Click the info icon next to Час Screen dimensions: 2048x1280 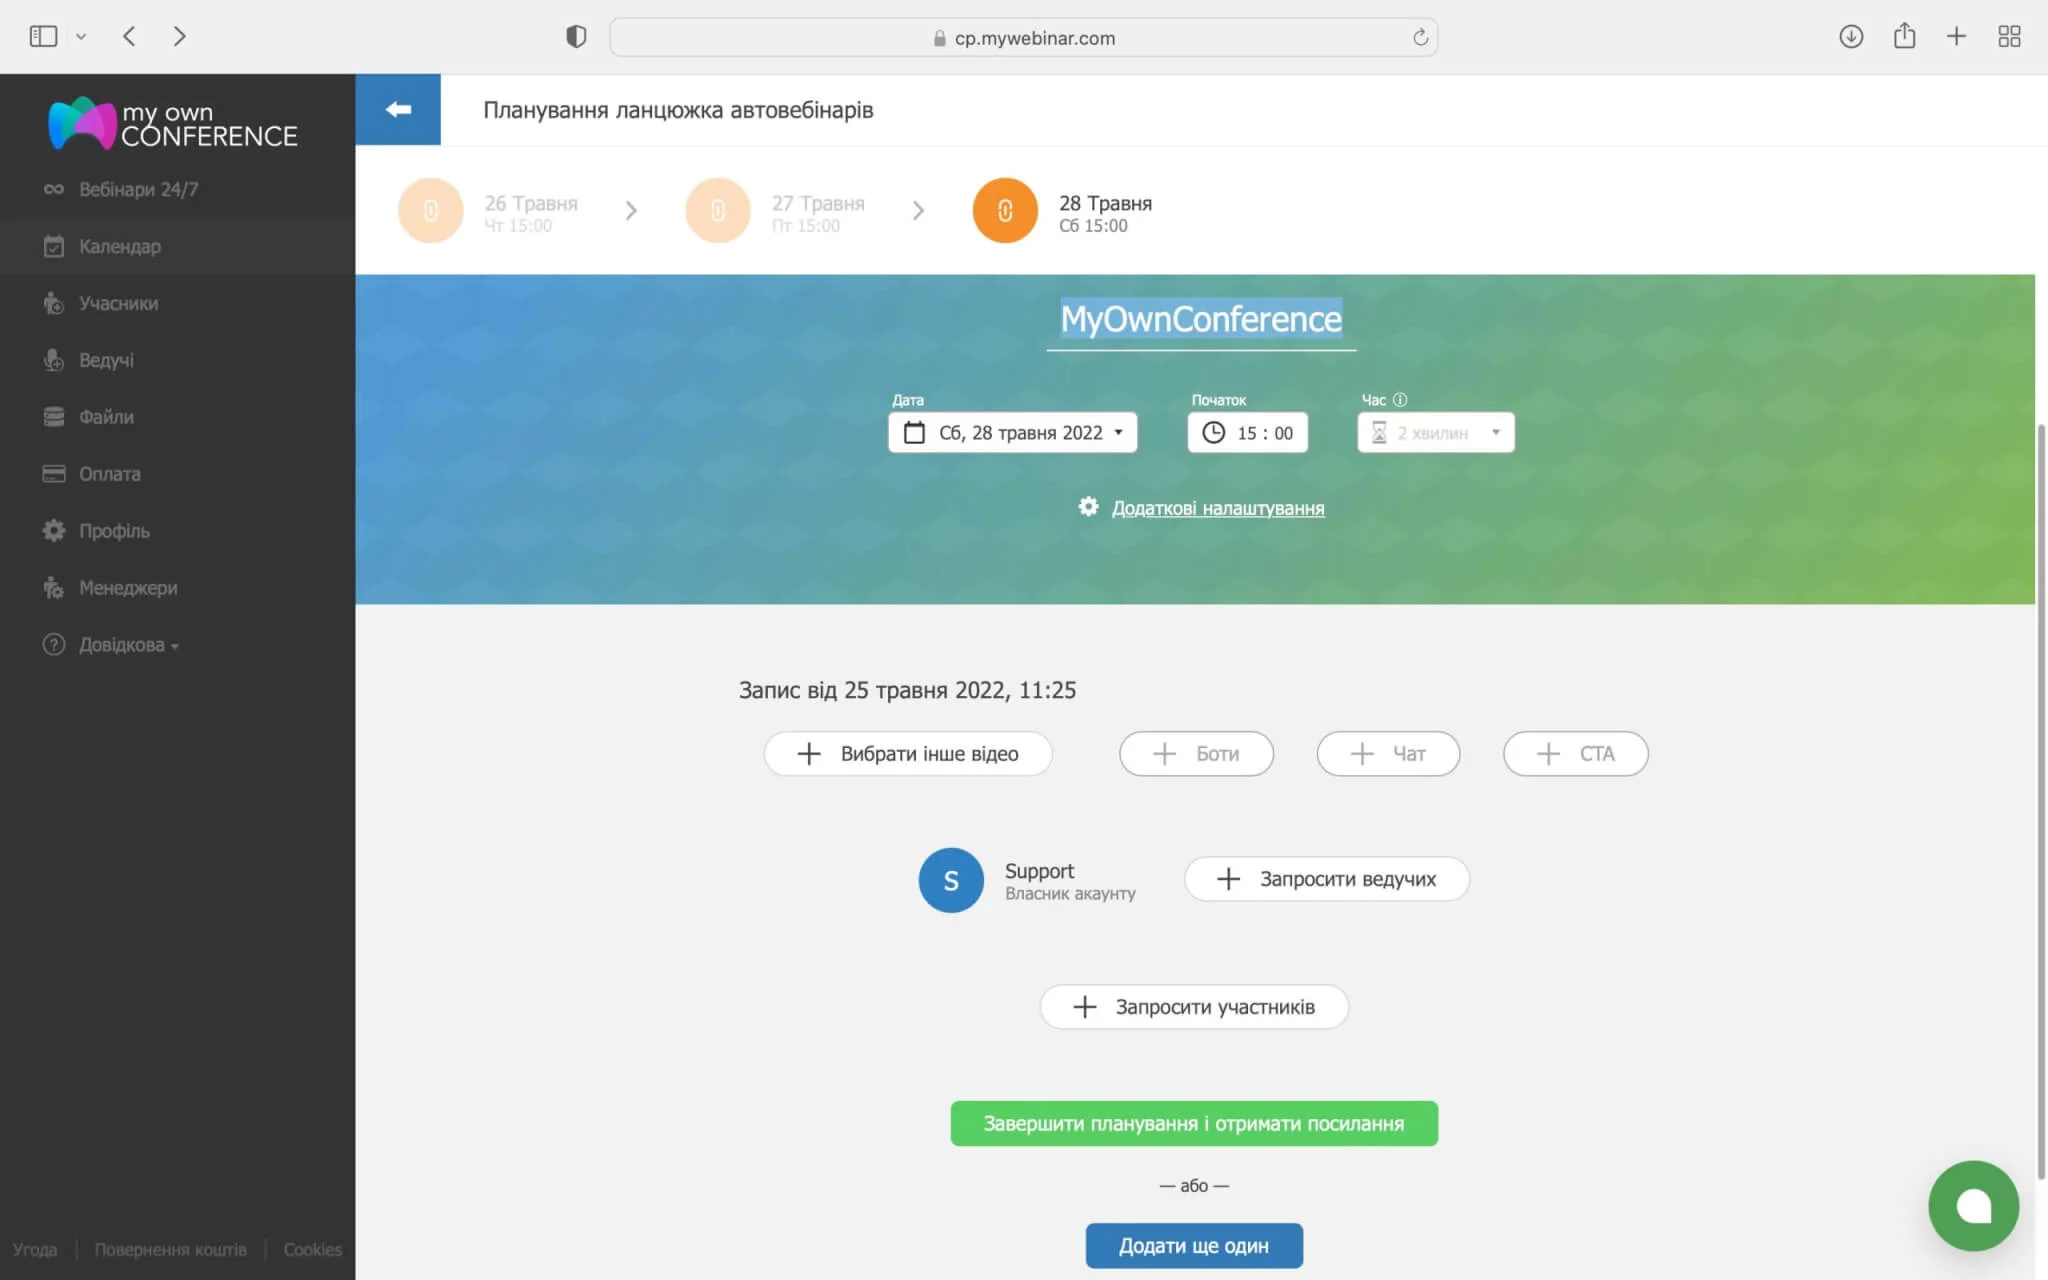click(1400, 399)
